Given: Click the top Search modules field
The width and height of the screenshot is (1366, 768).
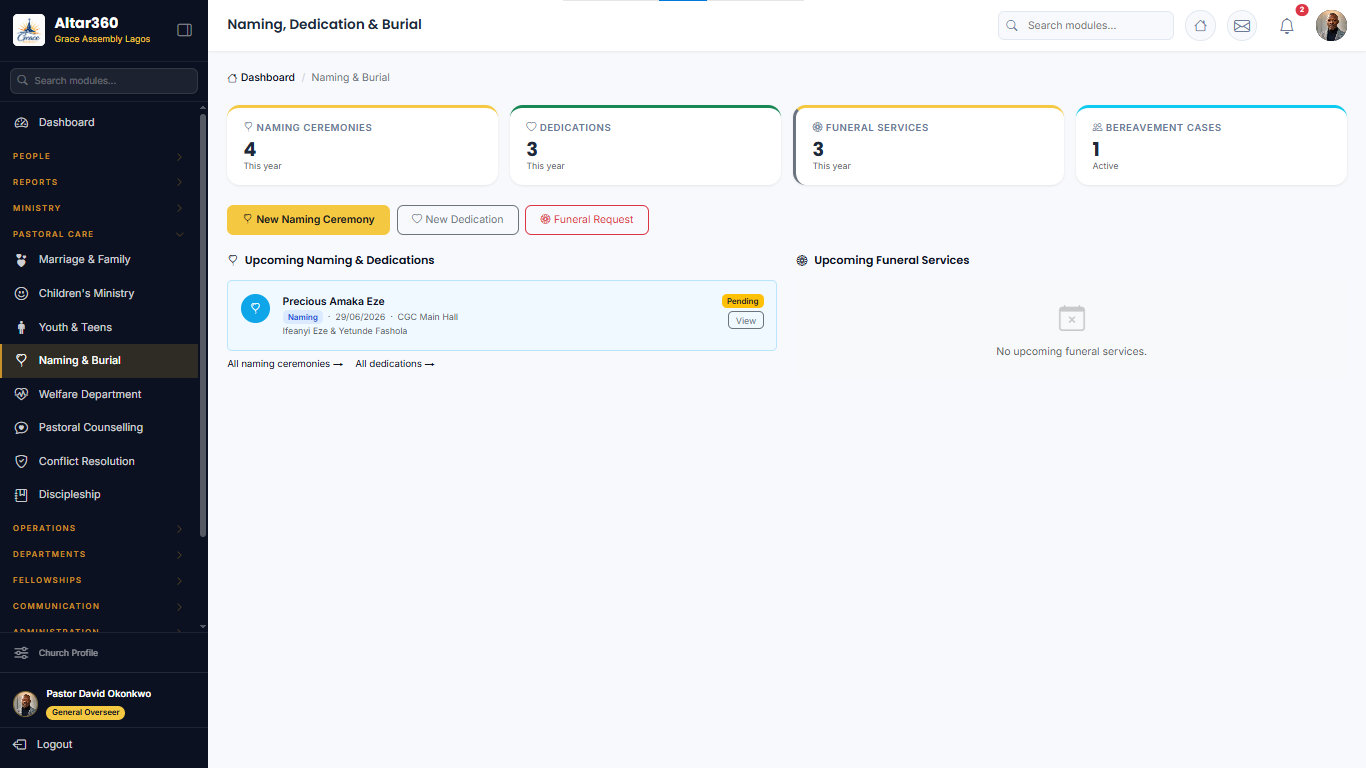Looking at the screenshot, I should point(1086,26).
